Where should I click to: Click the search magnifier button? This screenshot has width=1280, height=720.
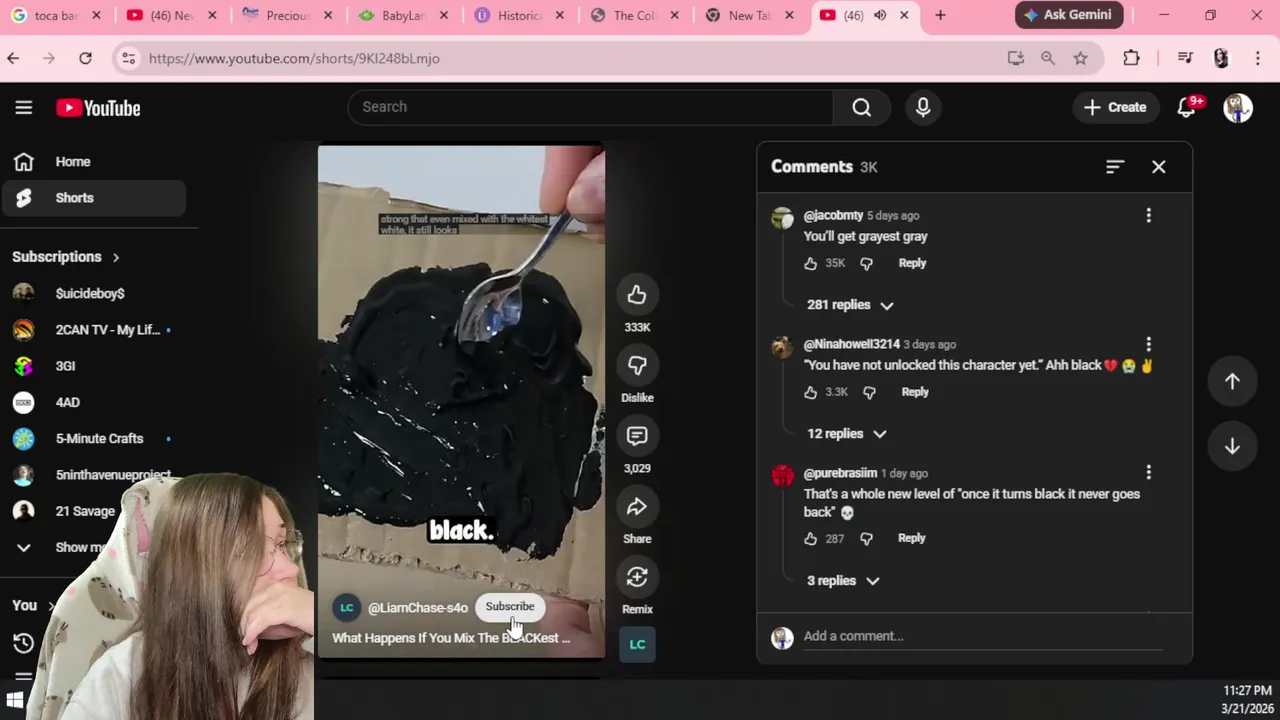tap(861, 107)
